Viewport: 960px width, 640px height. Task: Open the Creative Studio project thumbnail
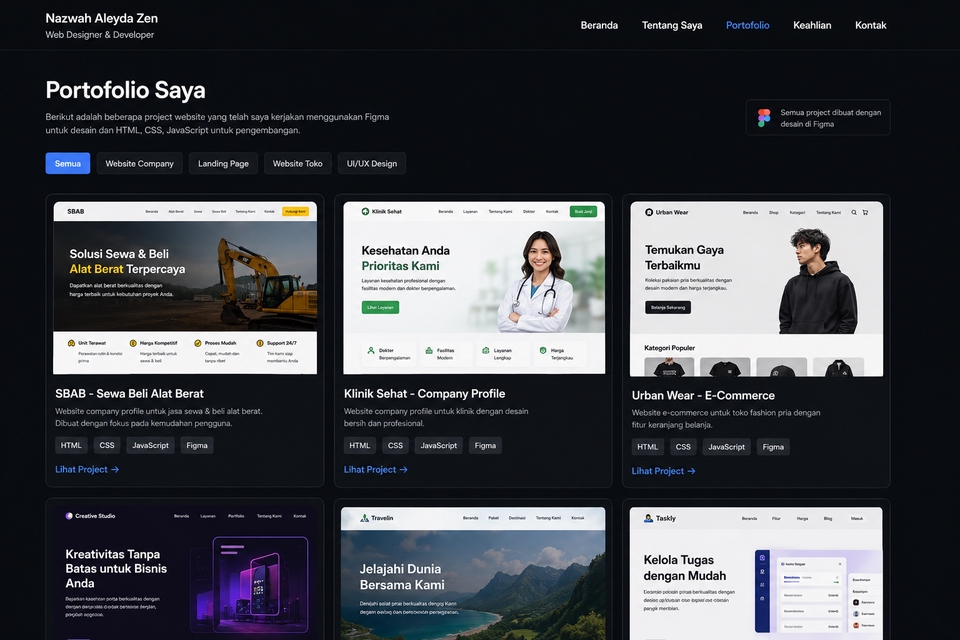click(x=185, y=573)
